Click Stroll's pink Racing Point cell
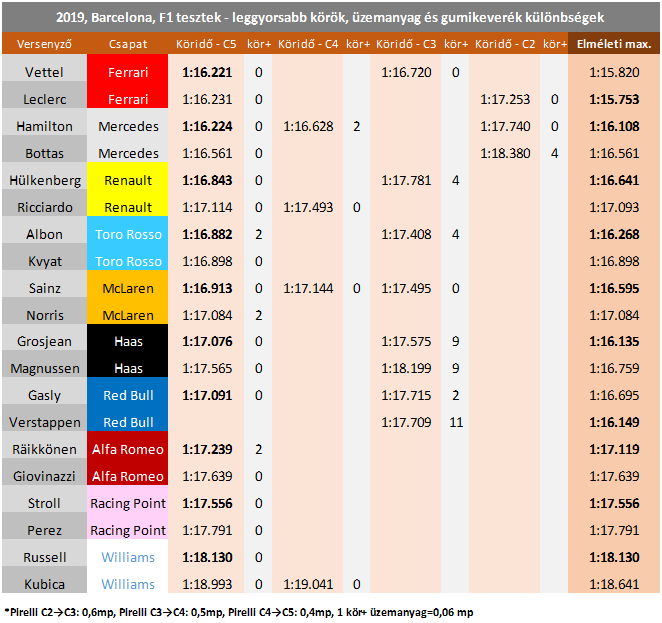This screenshot has height=623, width=662. click(x=128, y=498)
